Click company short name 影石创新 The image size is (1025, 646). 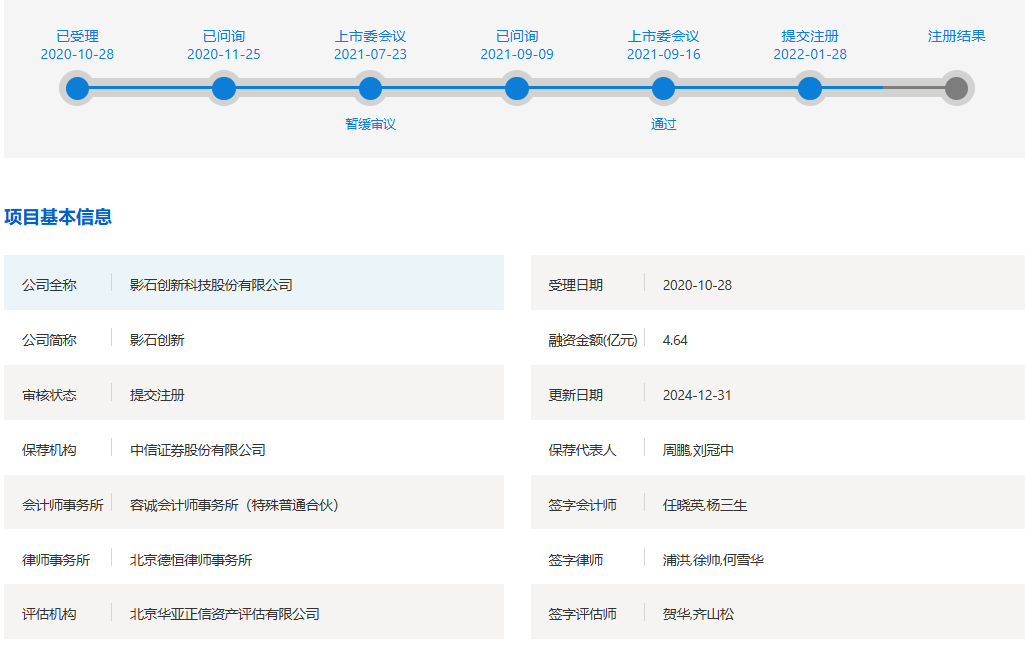pos(157,340)
